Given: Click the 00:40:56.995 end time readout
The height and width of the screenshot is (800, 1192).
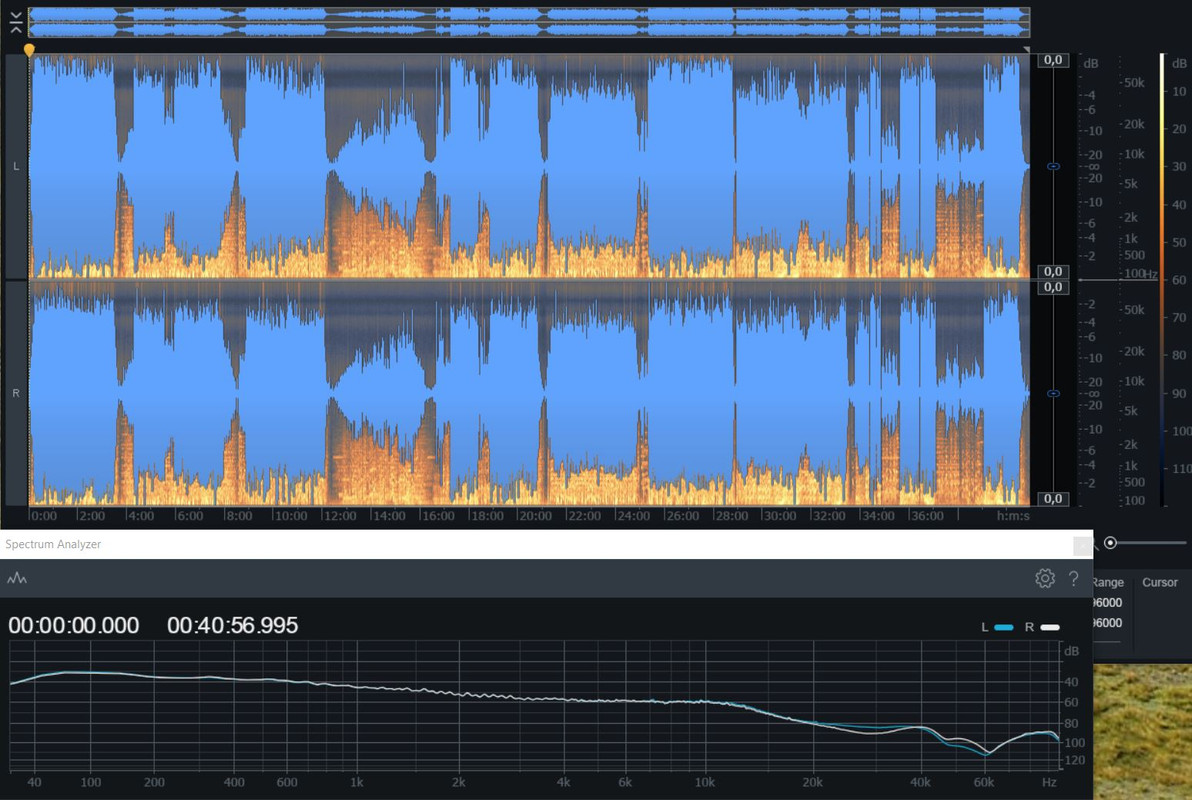Looking at the screenshot, I should coord(233,626).
